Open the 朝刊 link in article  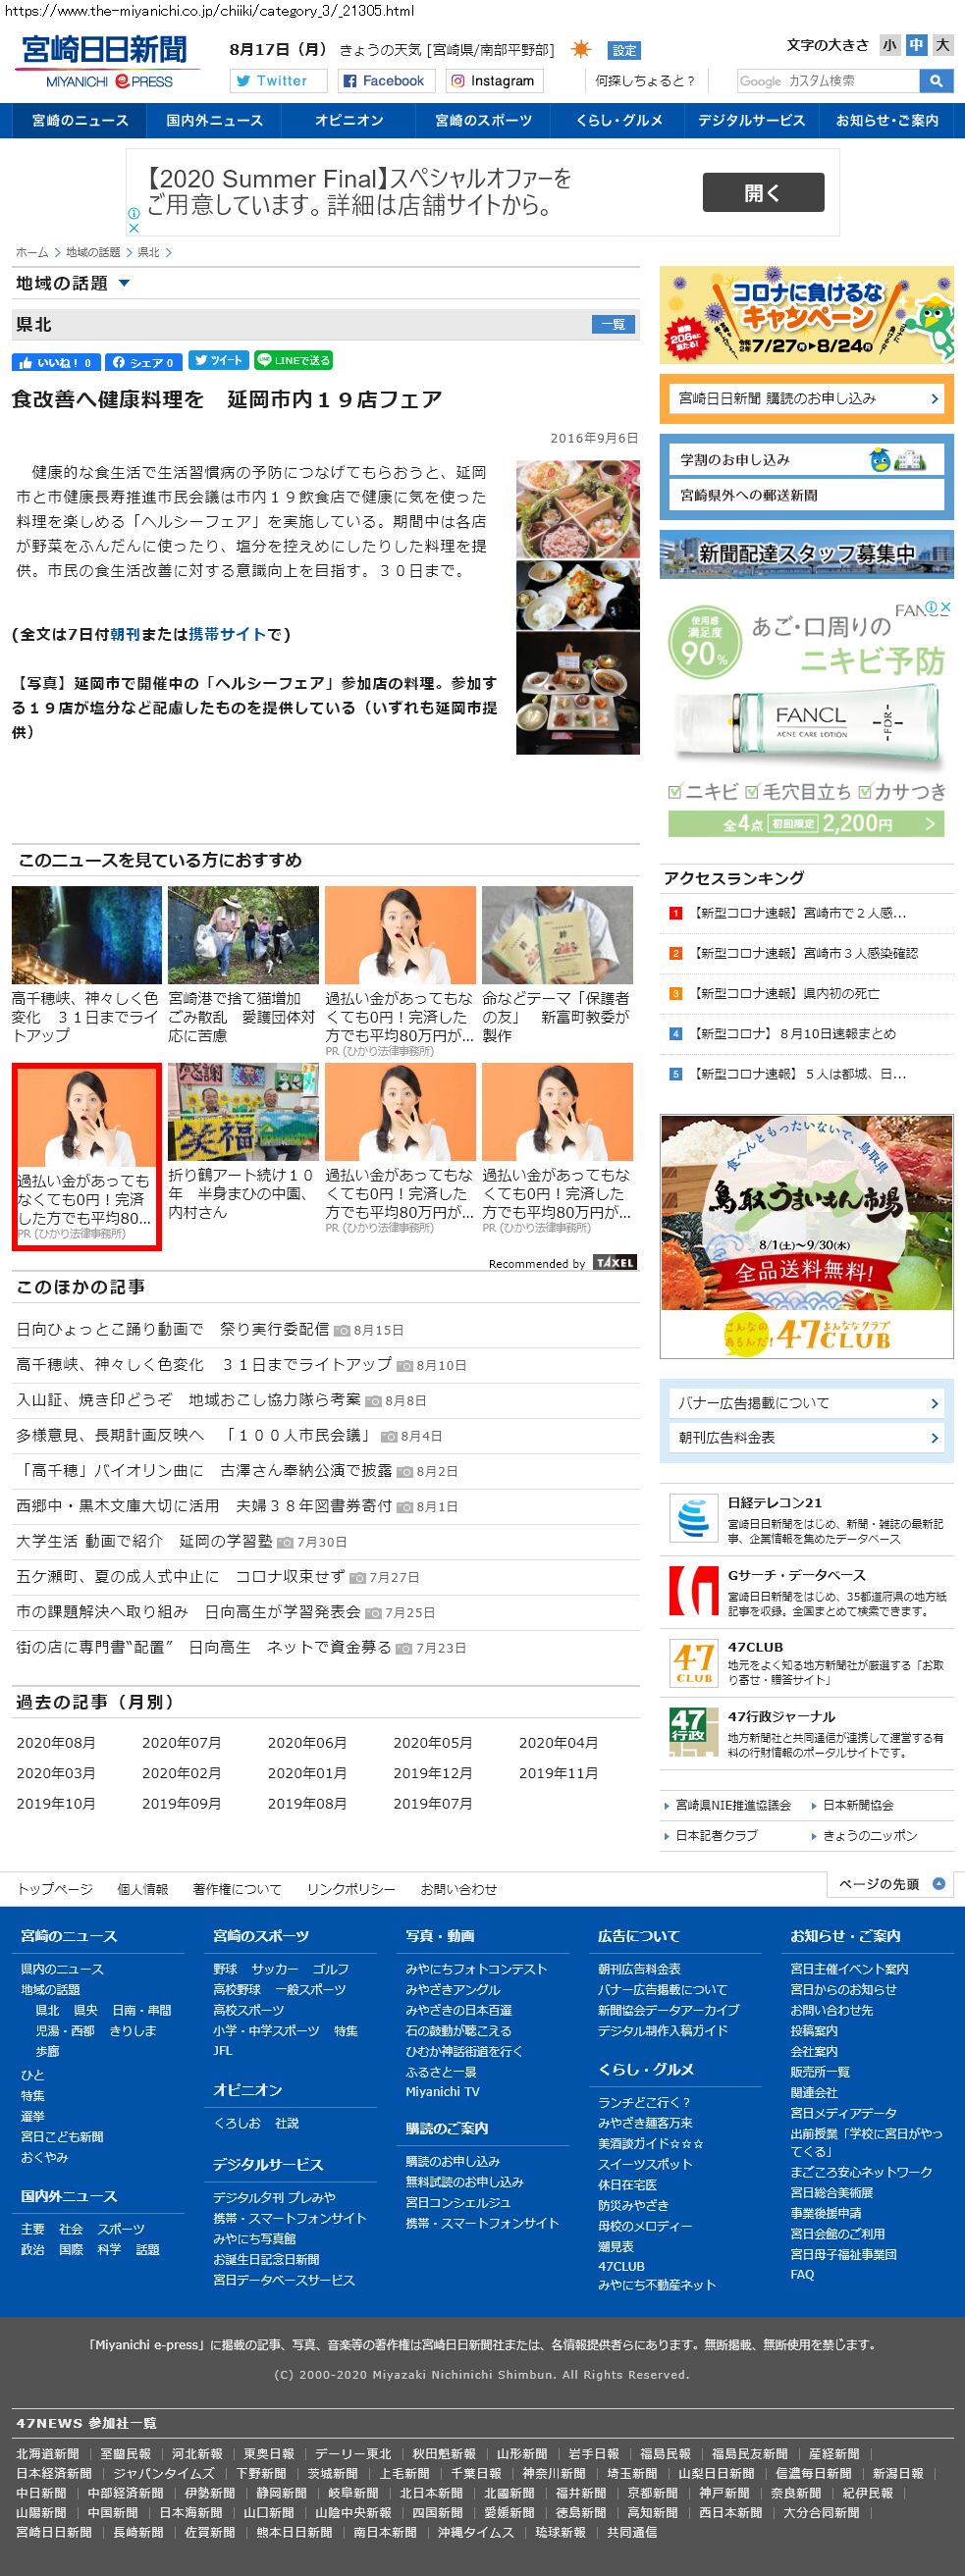[x=125, y=634]
